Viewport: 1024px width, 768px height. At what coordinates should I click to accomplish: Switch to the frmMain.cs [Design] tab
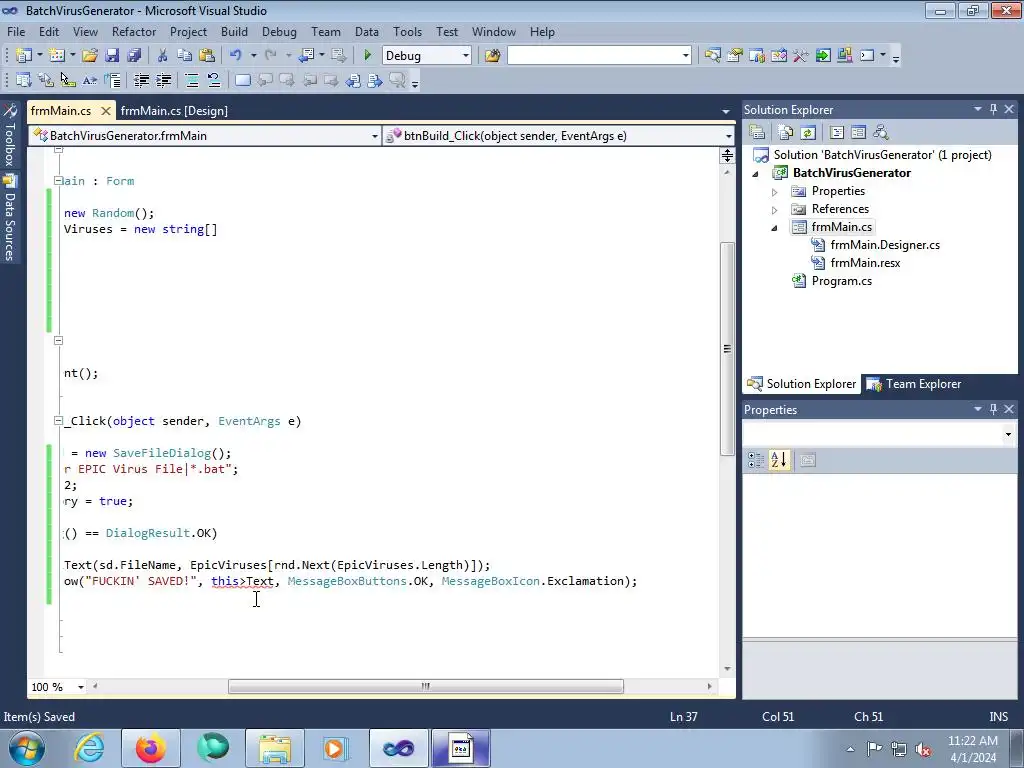pyautogui.click(x=174, y=111)
